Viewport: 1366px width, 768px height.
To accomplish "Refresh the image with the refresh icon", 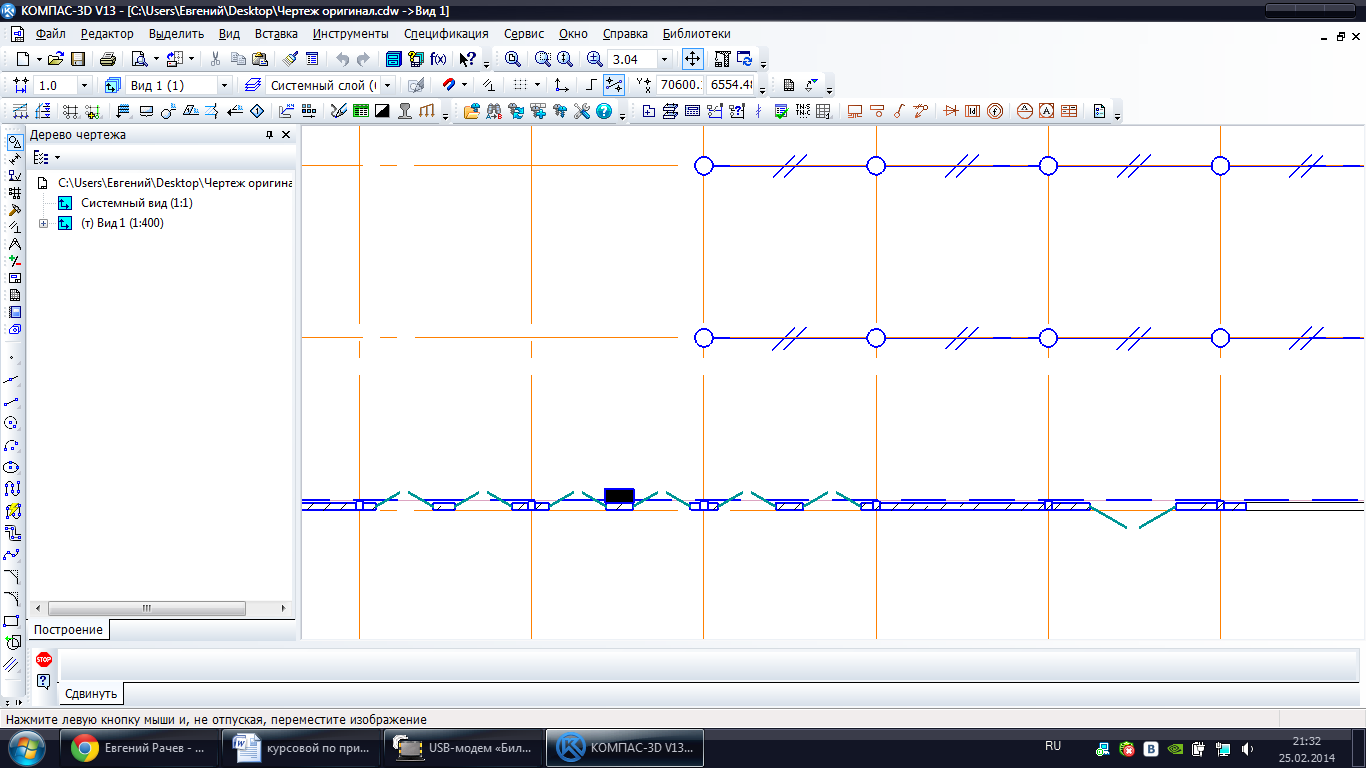I will (745, 59).
